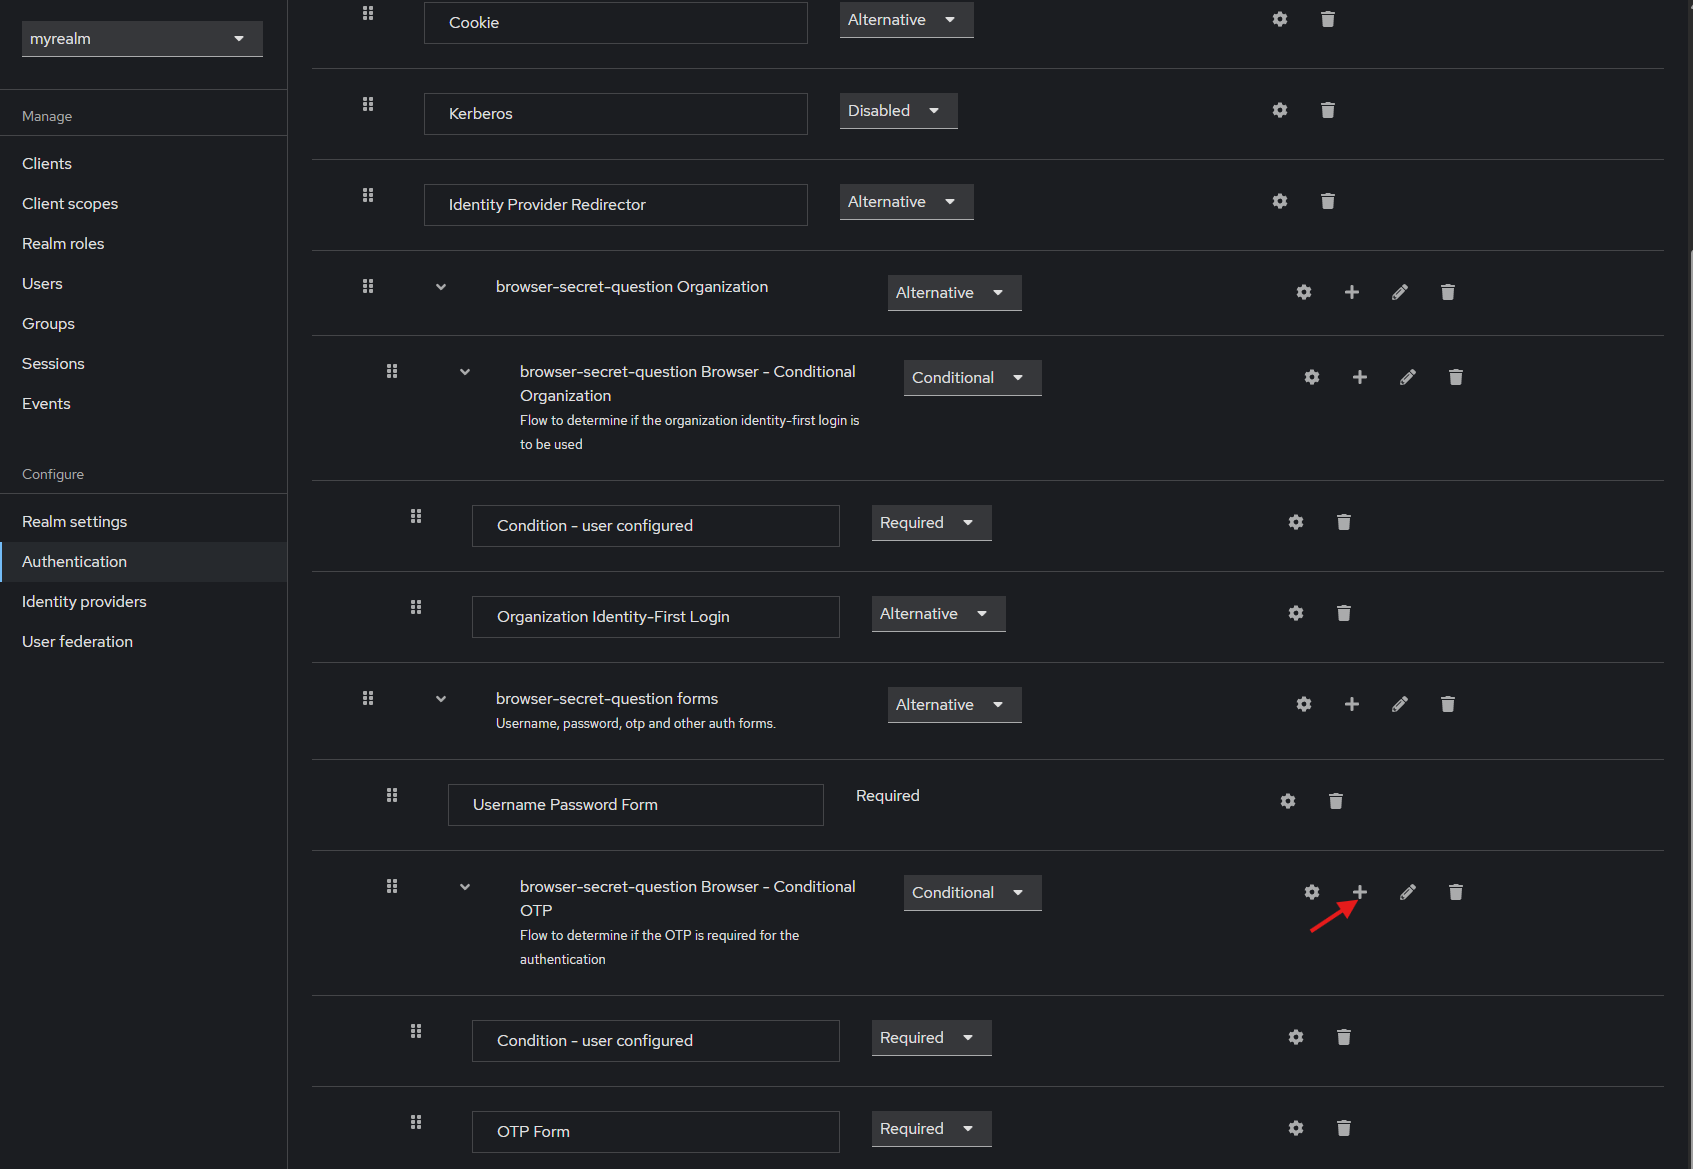Edit browser-secret-question Organization flow with pencil
The image size is (1693, 1169).
coord(1399,292)
